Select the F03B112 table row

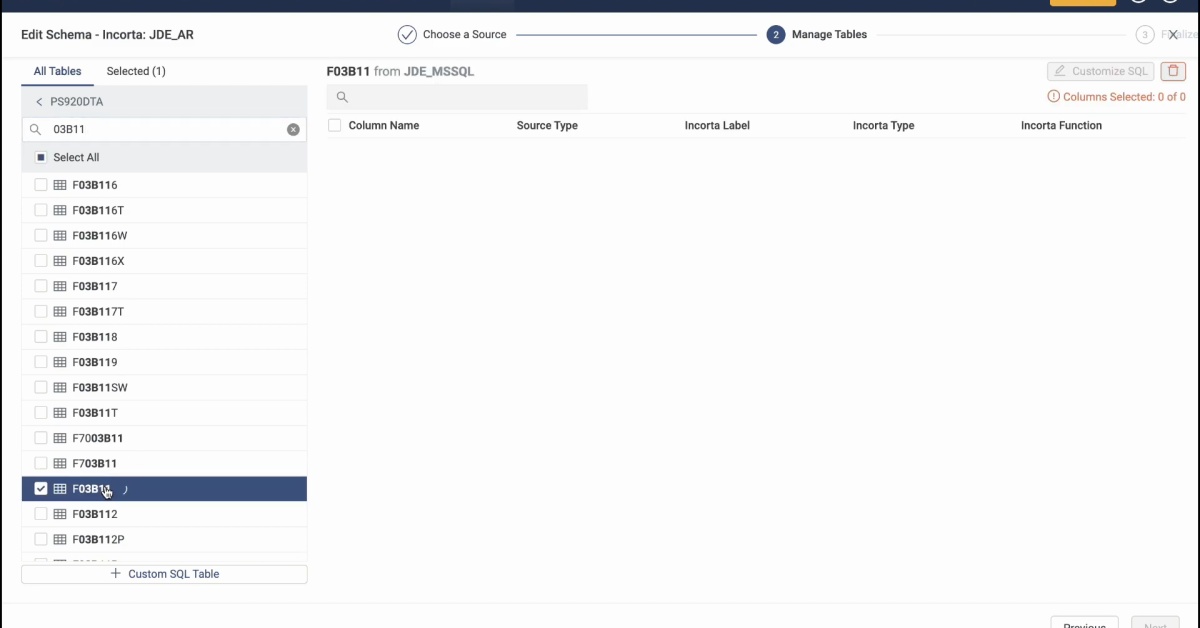tap(164, 514)
